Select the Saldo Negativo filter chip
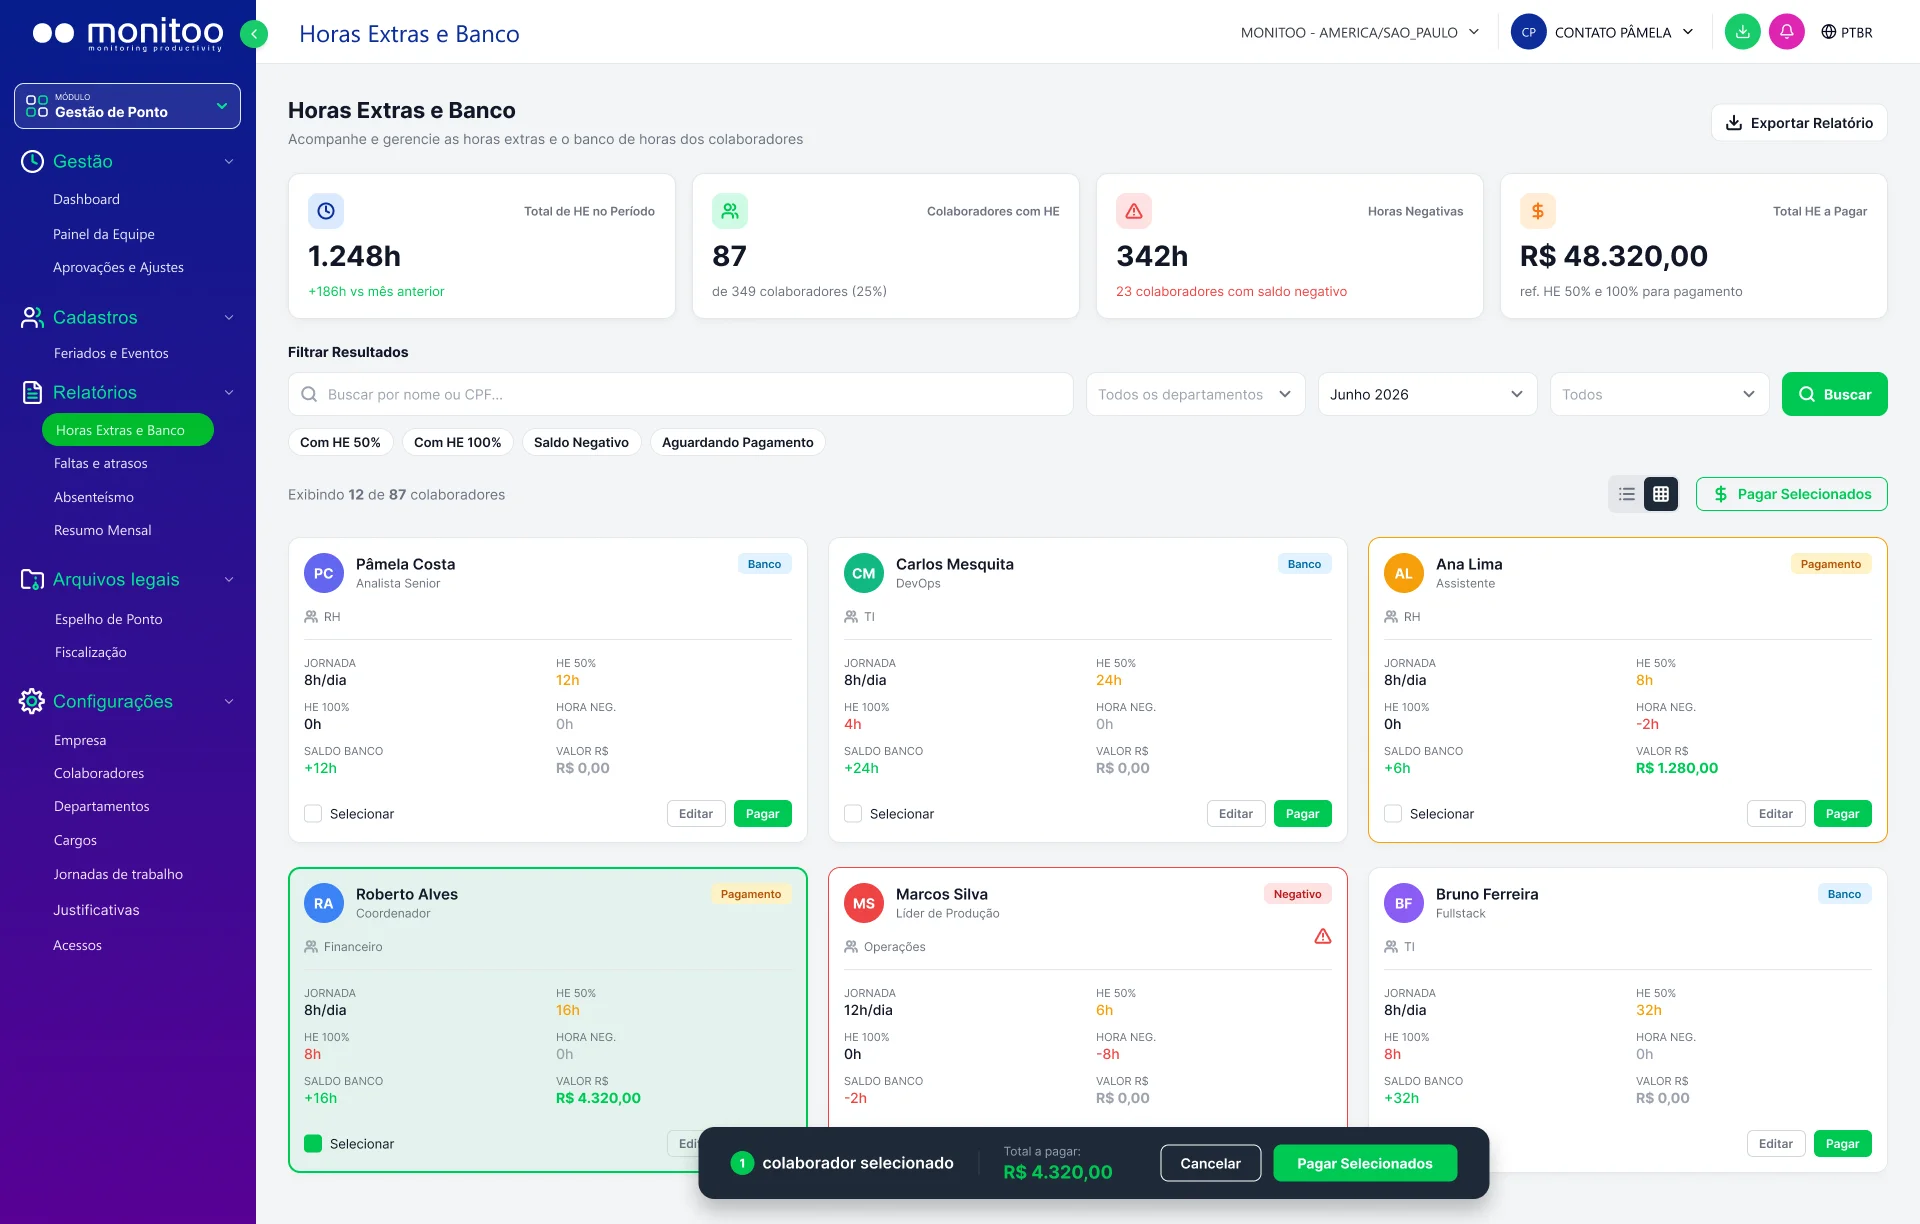 coord(581,442)
